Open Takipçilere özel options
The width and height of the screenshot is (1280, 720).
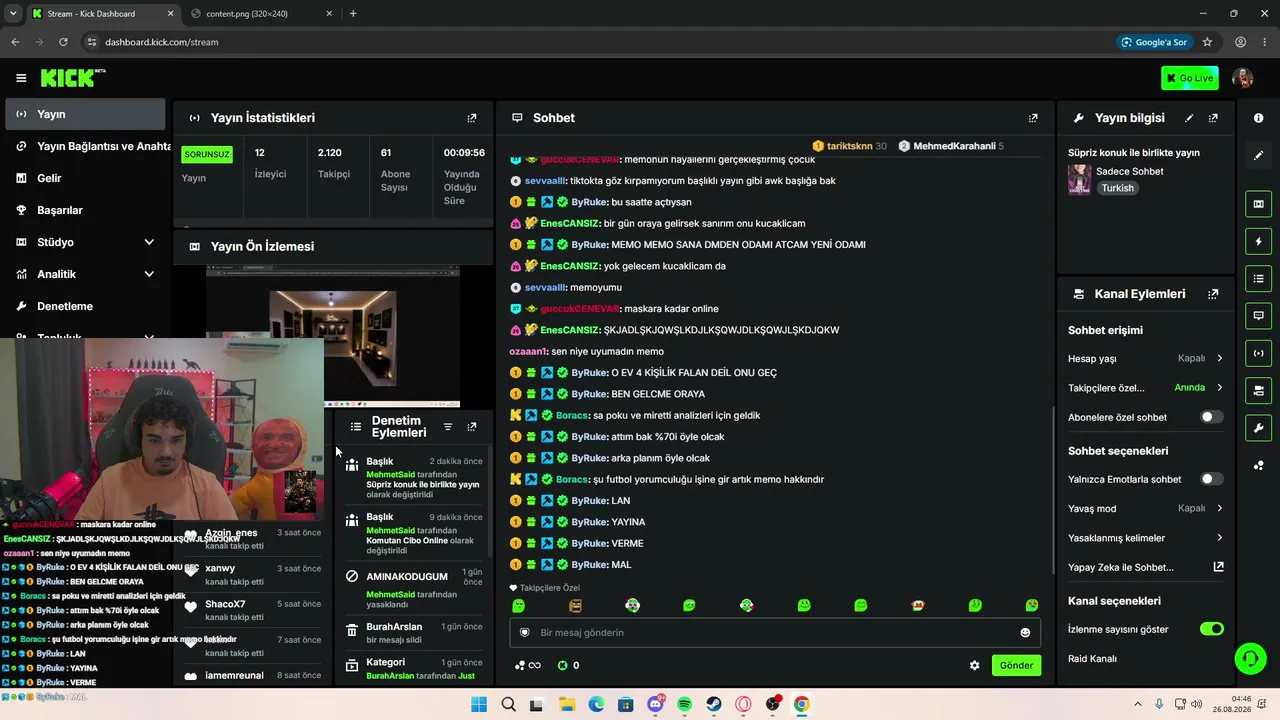pyautogui.click(x=1145, y=387)
